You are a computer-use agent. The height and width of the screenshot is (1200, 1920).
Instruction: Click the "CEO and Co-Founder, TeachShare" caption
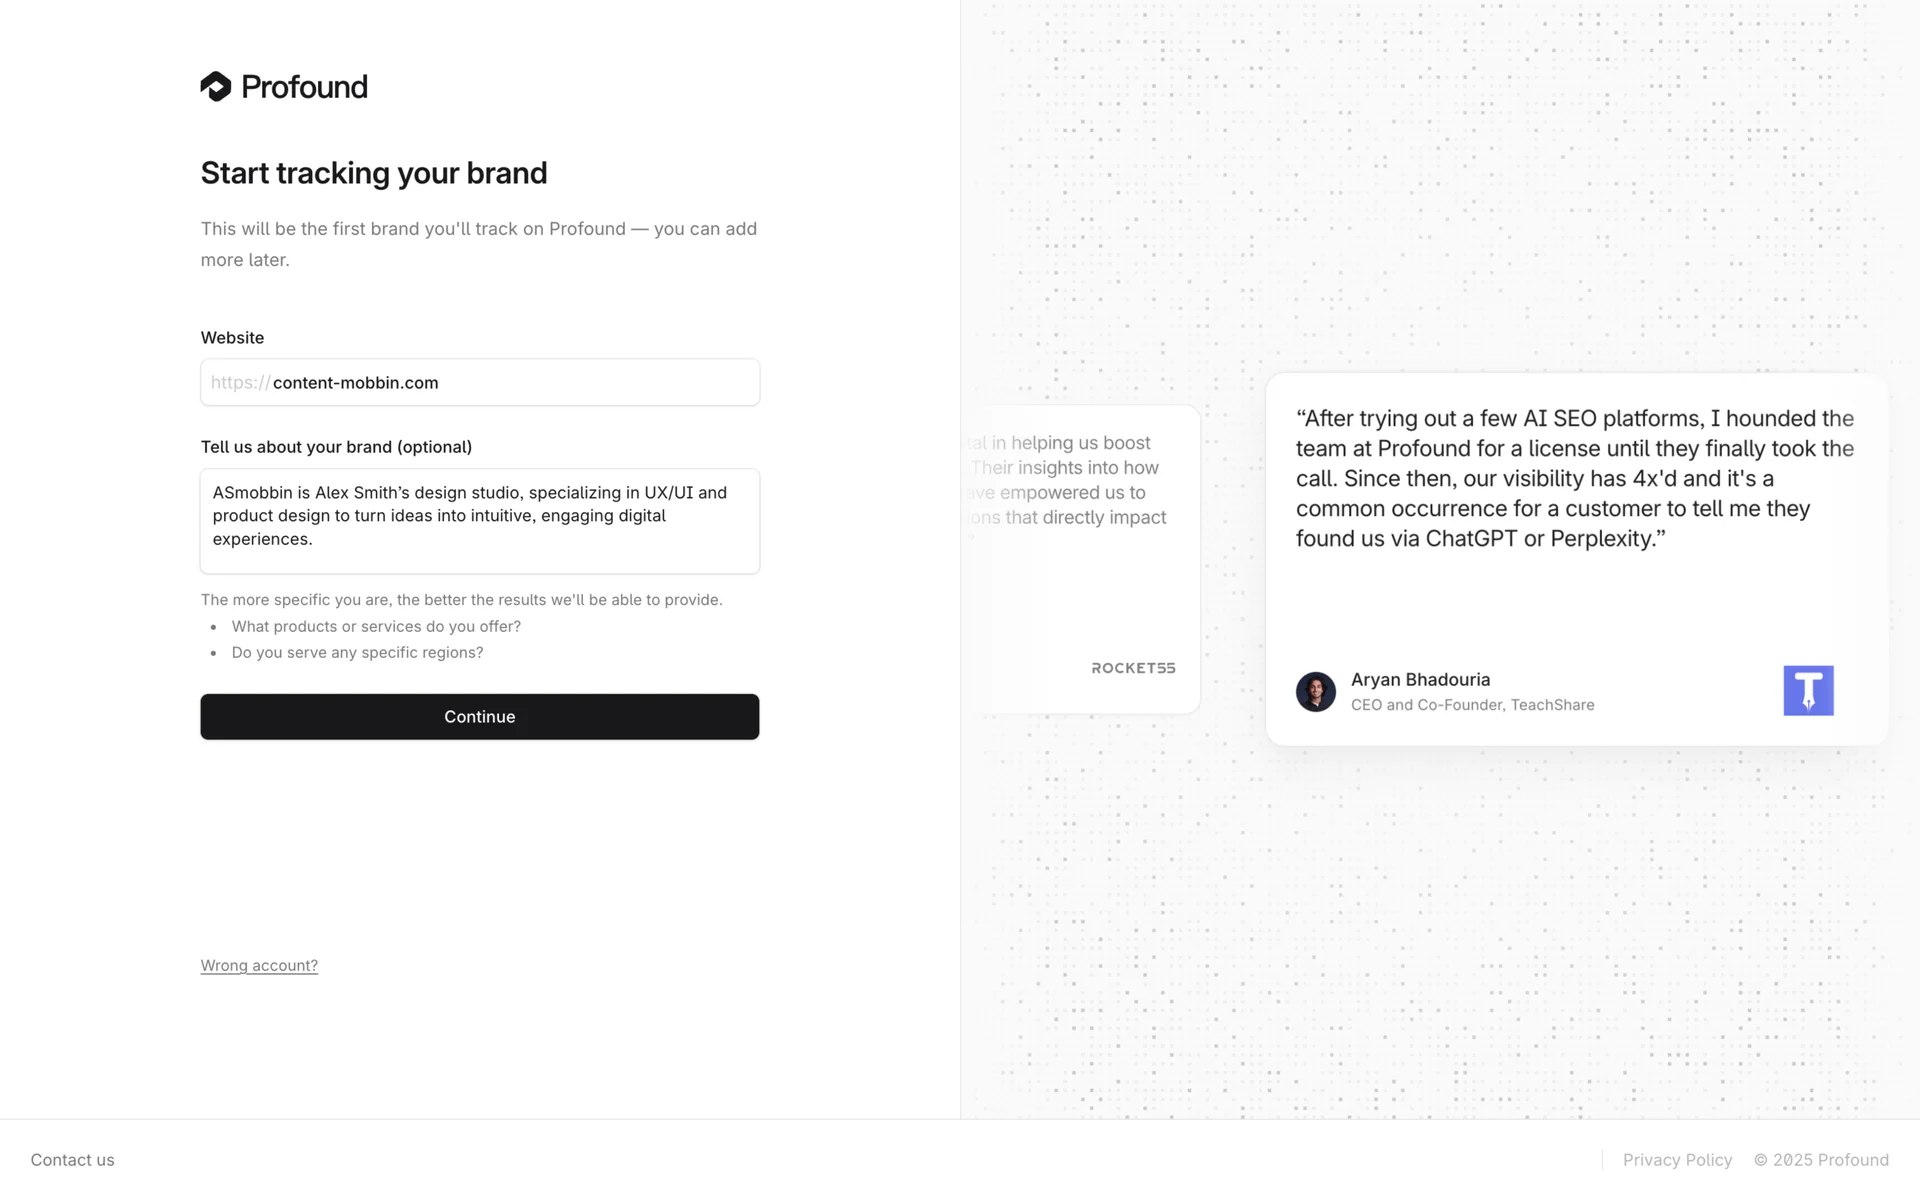1472,705
